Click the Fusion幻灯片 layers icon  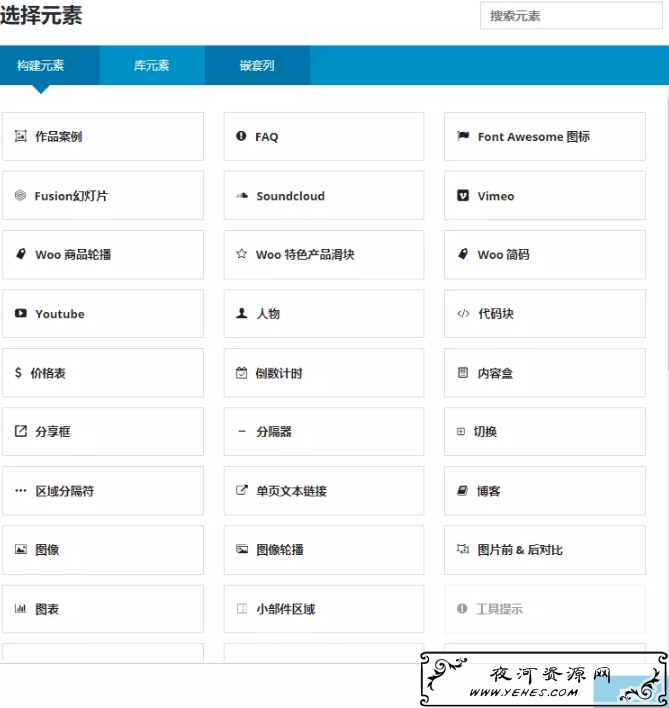pos(20,195)
